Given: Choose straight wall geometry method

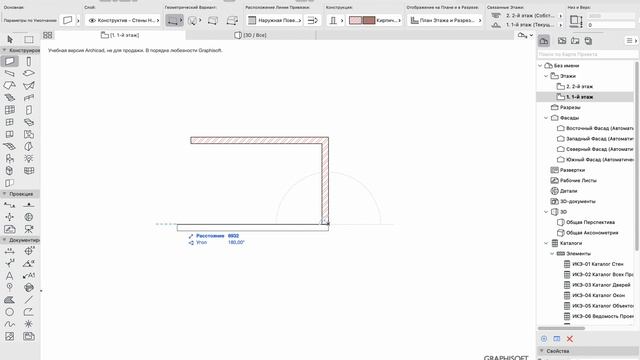Looking at the screenshot, I should pyautogui.click(x=173, y=20).
